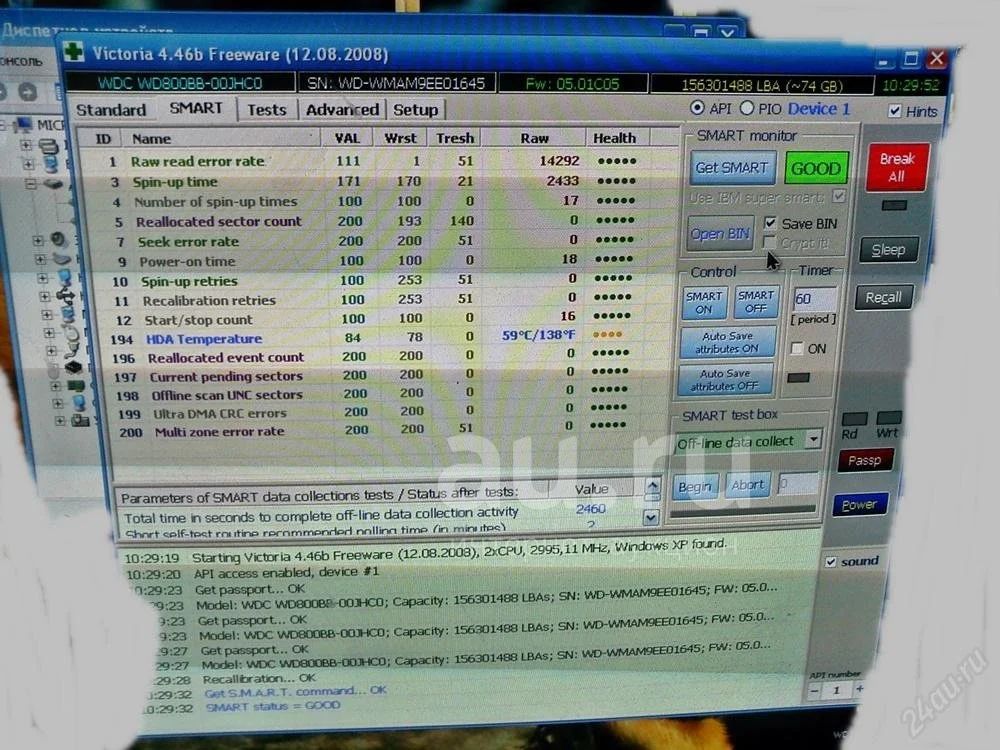Click Auto Save attributes OFF
Viewport: 1000px width, 750px height.
point(725,379)
